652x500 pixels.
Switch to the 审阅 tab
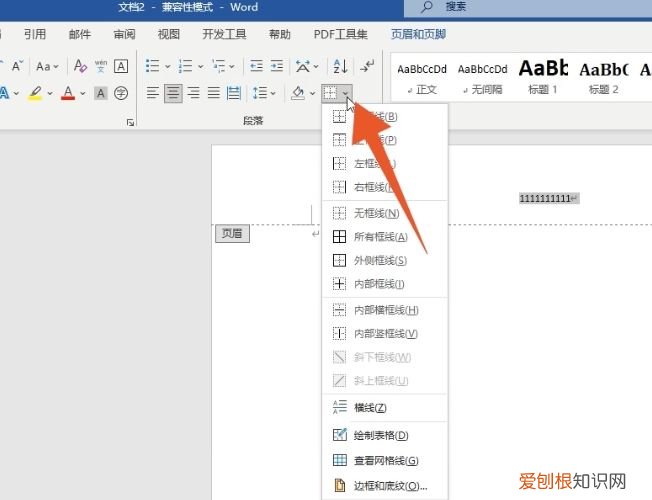point(124,34)
